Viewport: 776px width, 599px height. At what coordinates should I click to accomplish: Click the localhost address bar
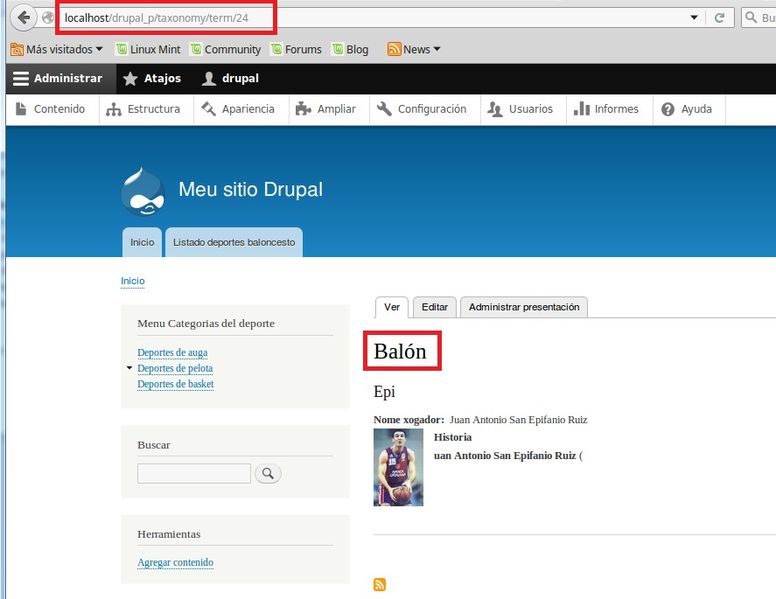376,18
